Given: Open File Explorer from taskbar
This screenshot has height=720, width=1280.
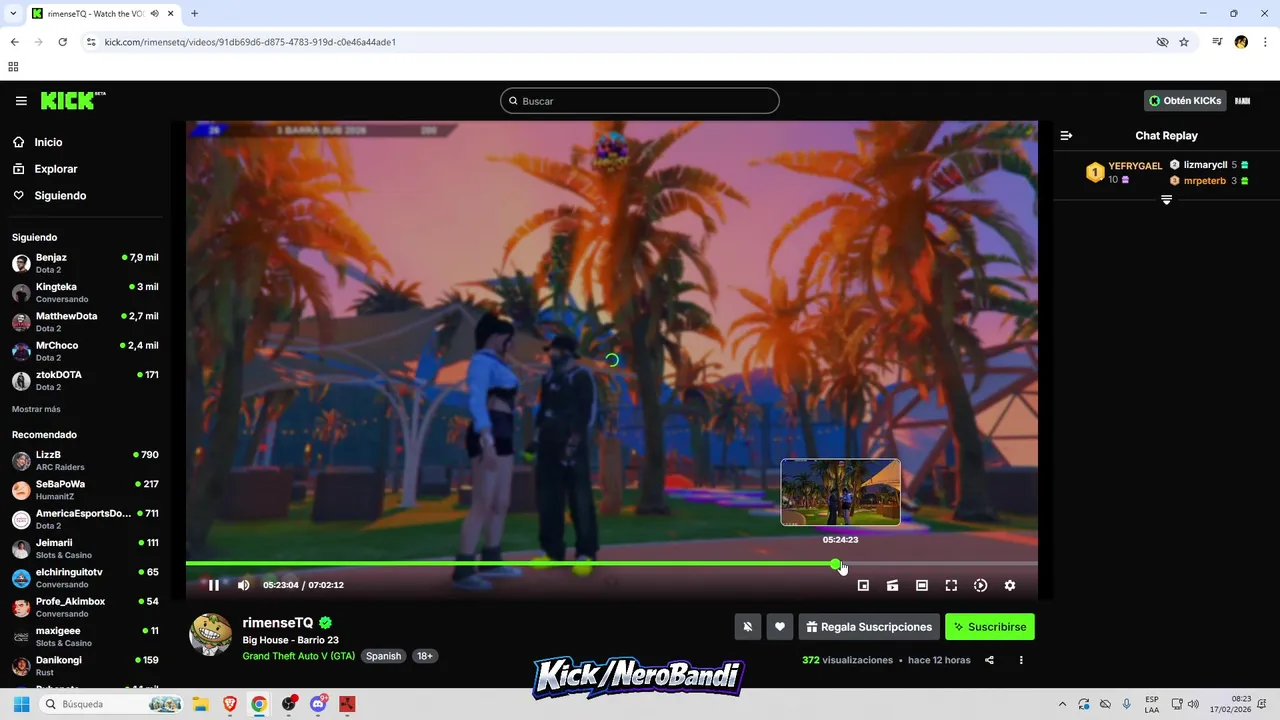Looking at the screenshot, I should pos(199,704).
